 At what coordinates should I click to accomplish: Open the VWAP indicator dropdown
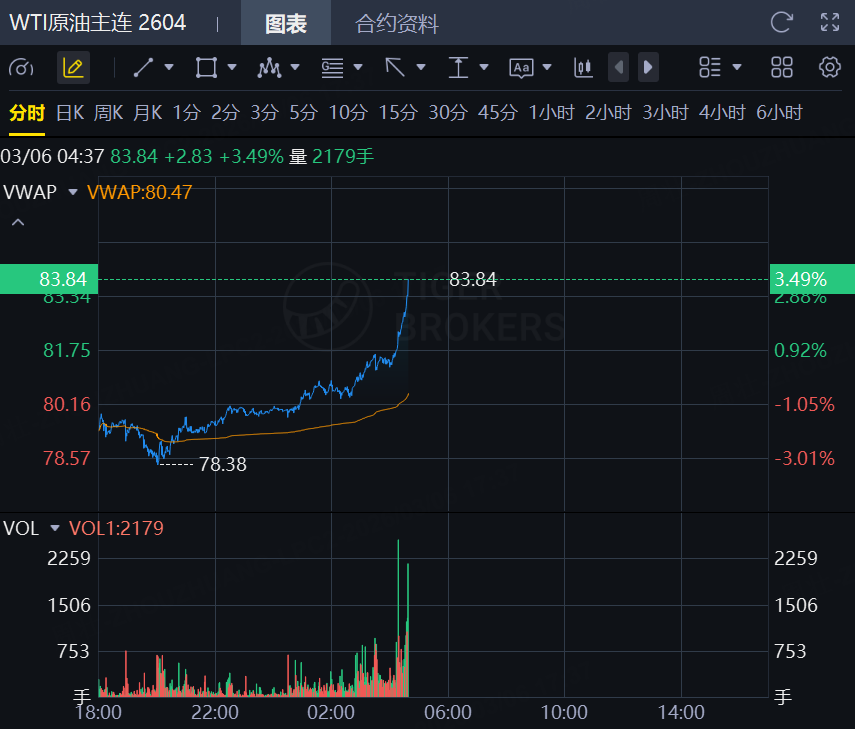72,192
